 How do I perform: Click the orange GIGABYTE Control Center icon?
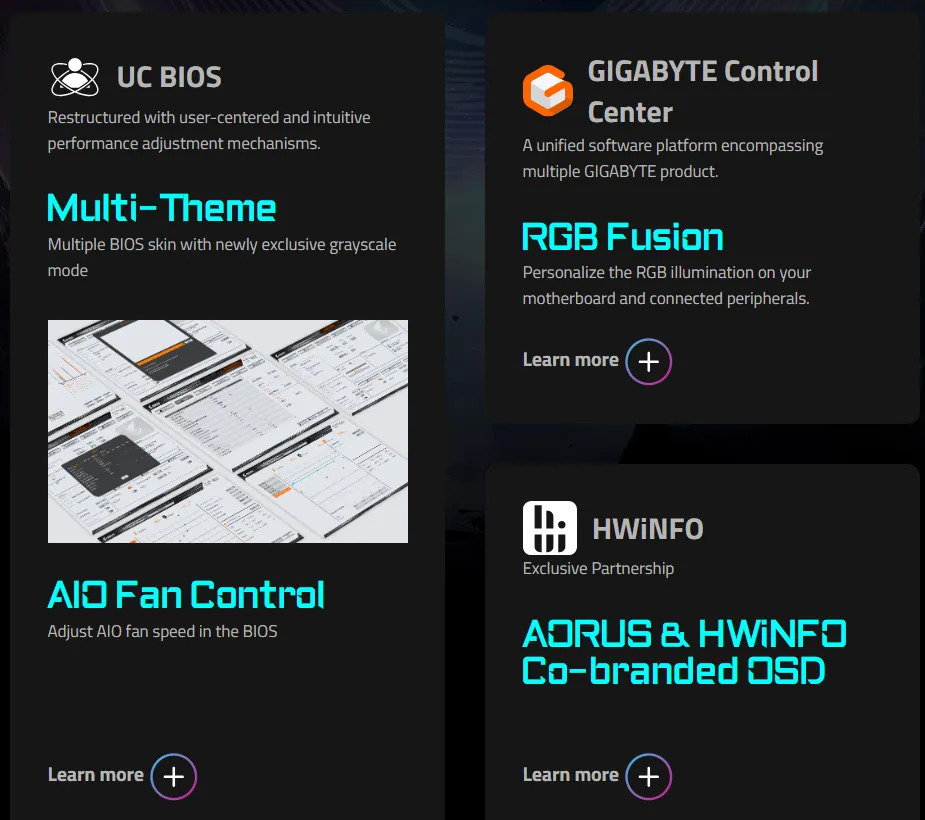coord(547,90)
